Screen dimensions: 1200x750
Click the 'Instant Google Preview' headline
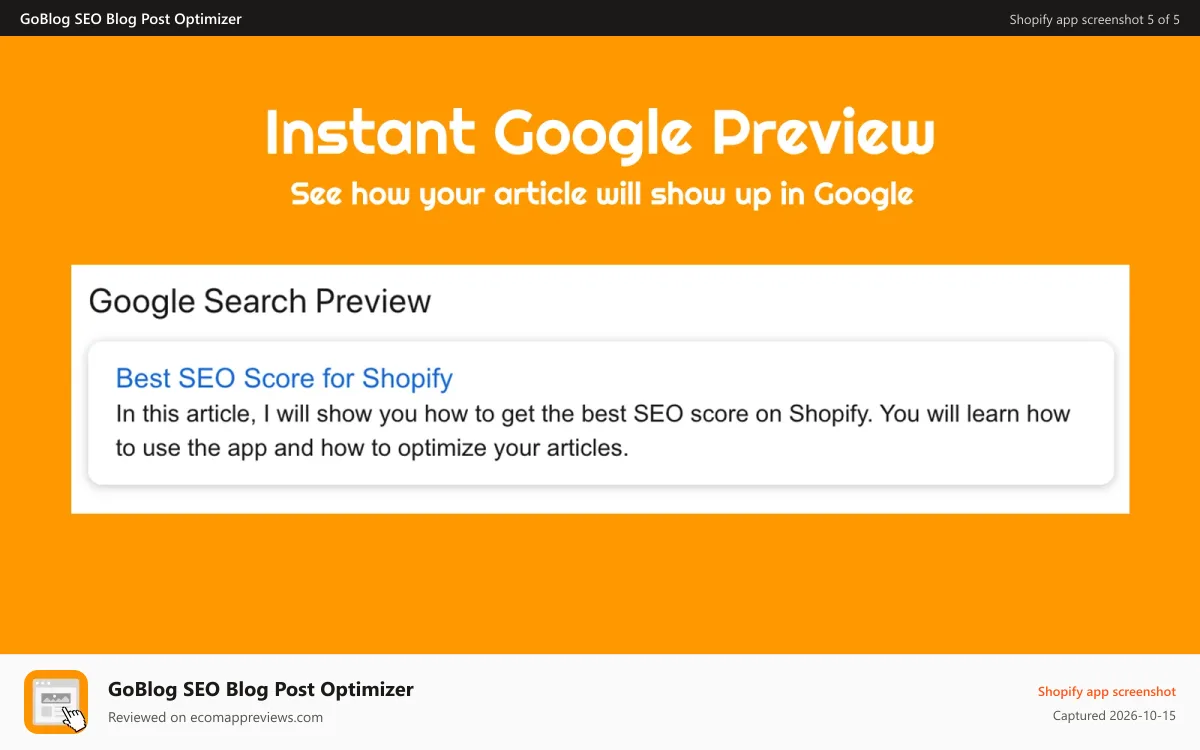pyautogui.click(x=600, y=134)
